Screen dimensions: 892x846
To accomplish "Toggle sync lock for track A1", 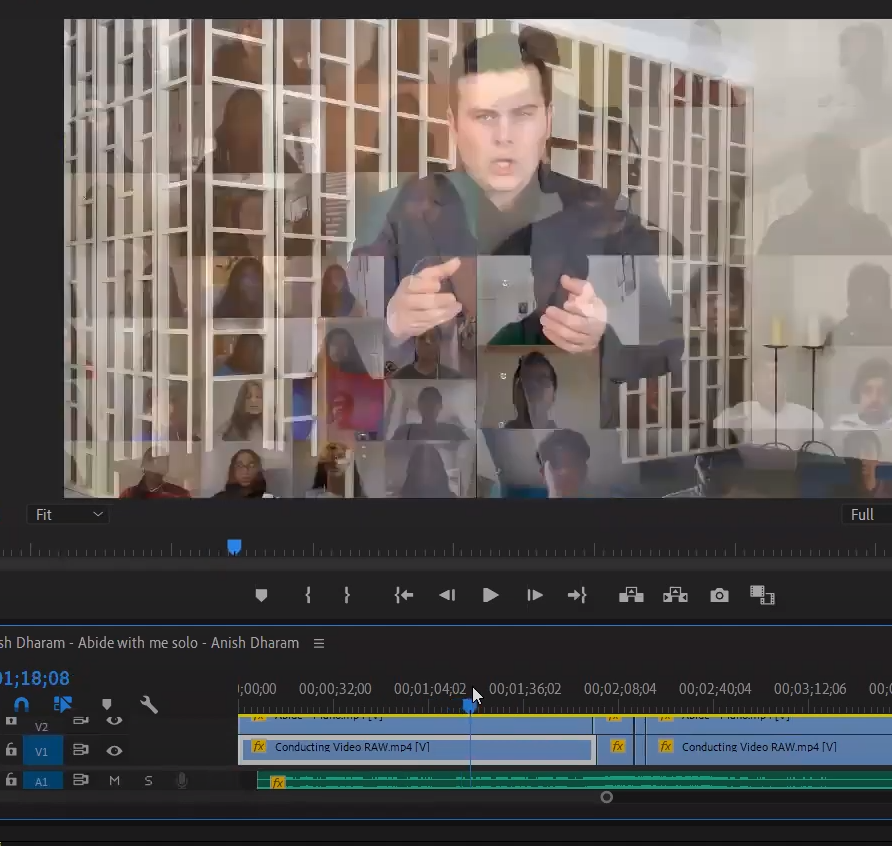I will 81,779.
